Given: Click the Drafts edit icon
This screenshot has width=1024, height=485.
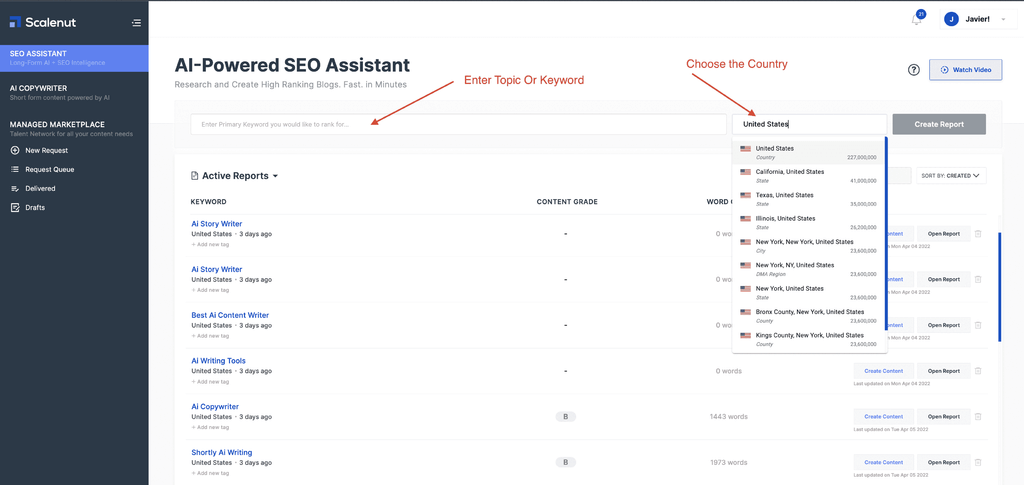Looking at the screenshot, I should [x=15, y=208].
